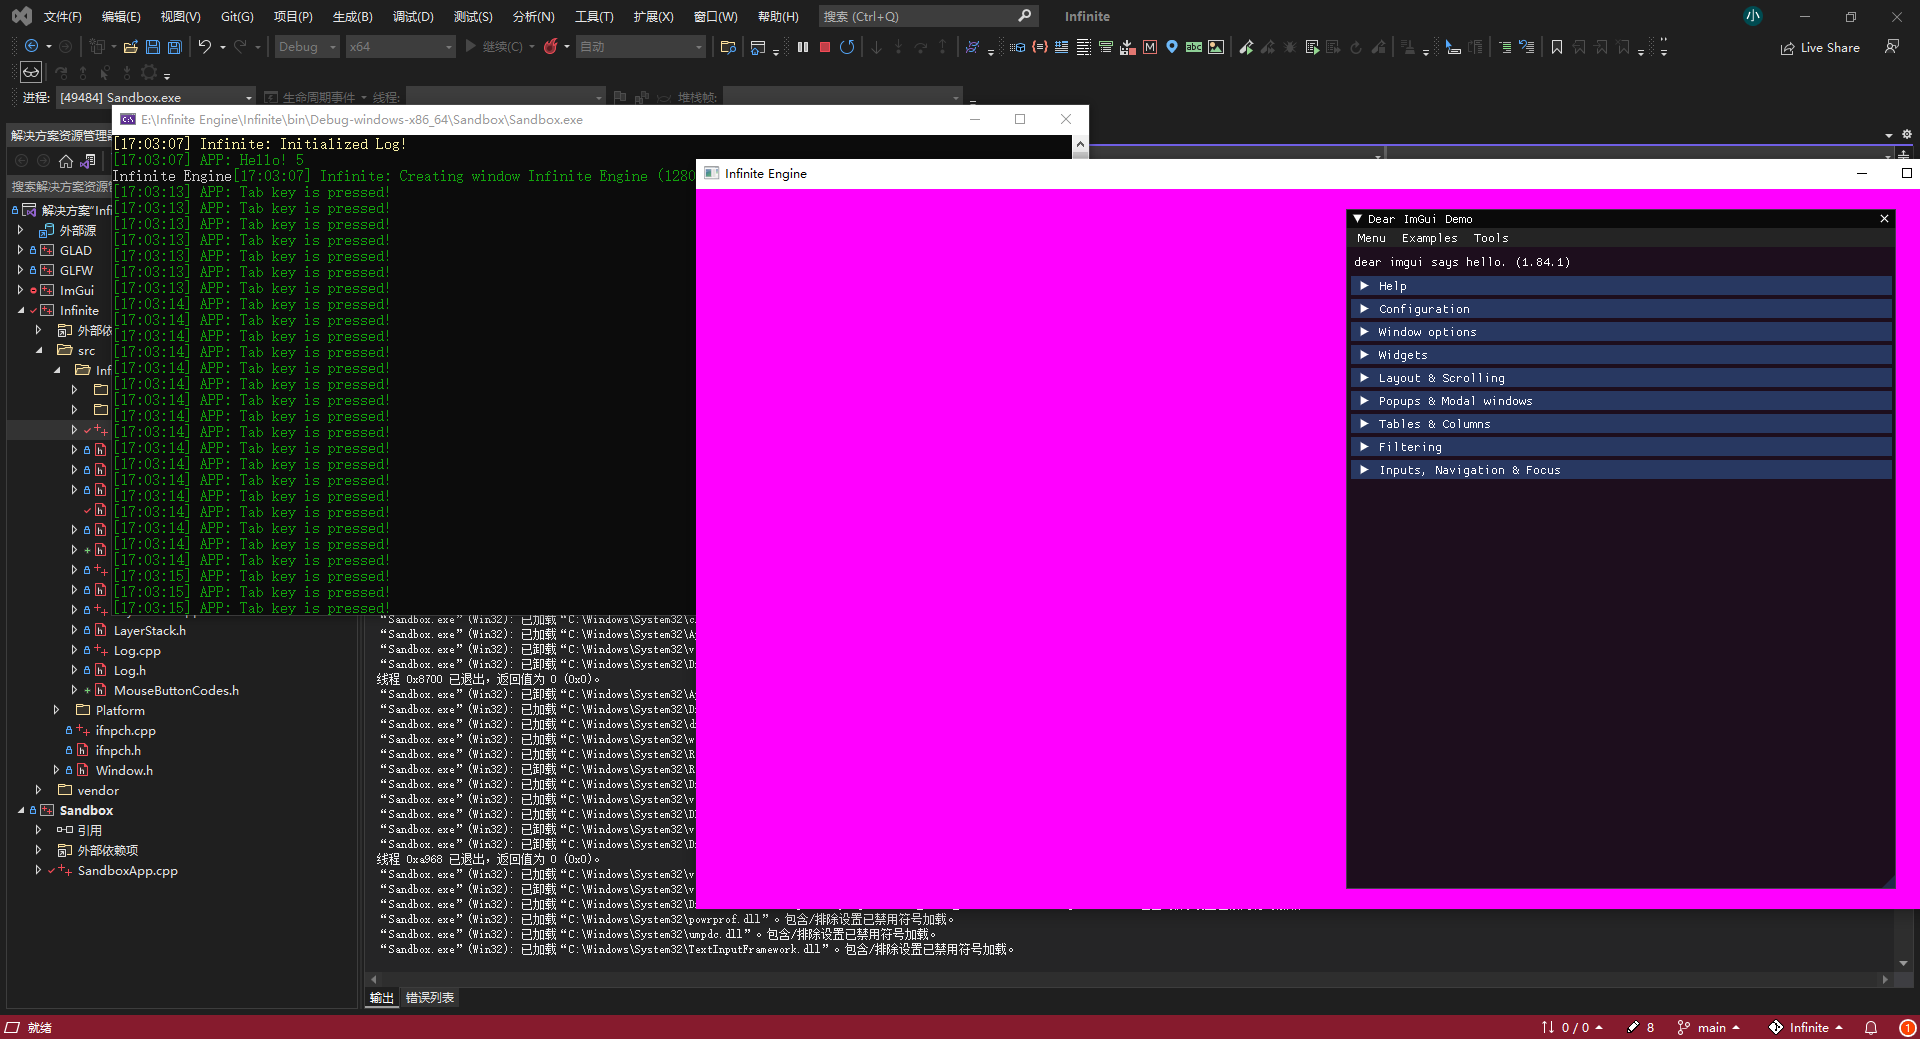Click the glasses IntelliCode icon
Viewport: 1920px width, 1039px height.
click(31, 72)
